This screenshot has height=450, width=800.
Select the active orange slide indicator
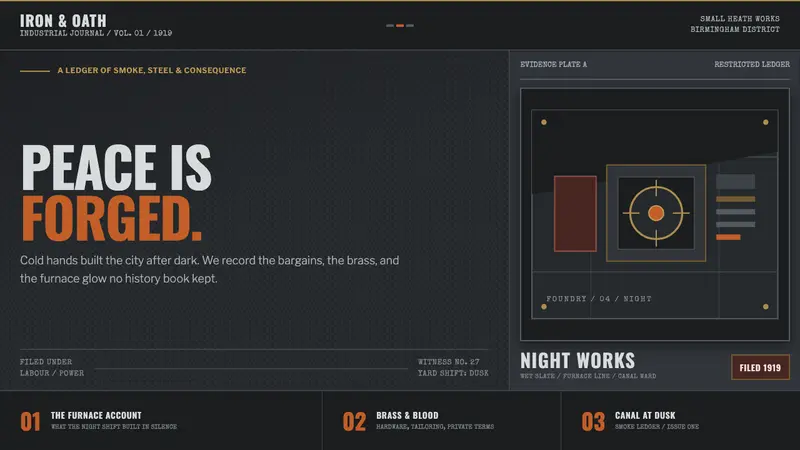[400, 26]
